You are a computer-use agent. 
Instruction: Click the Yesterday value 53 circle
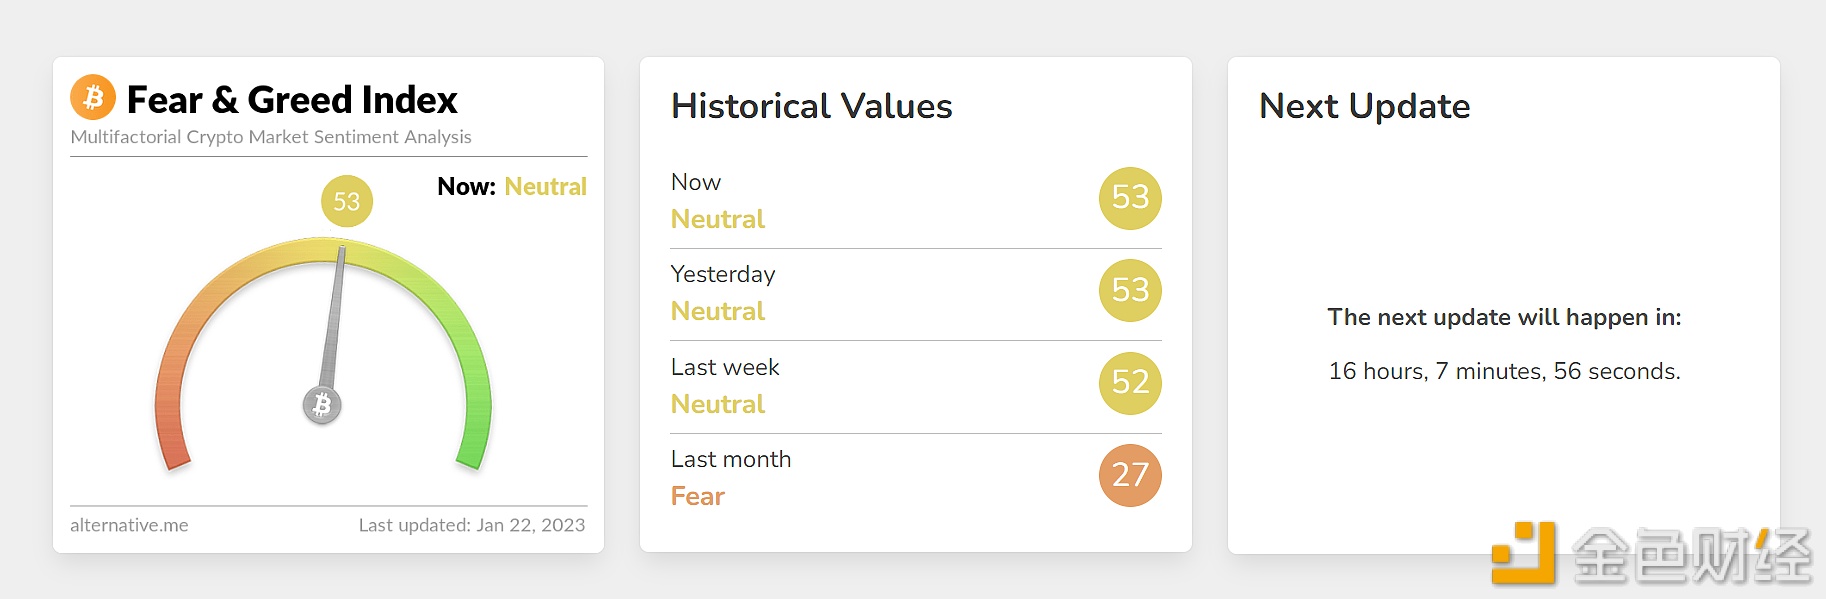1130,290
